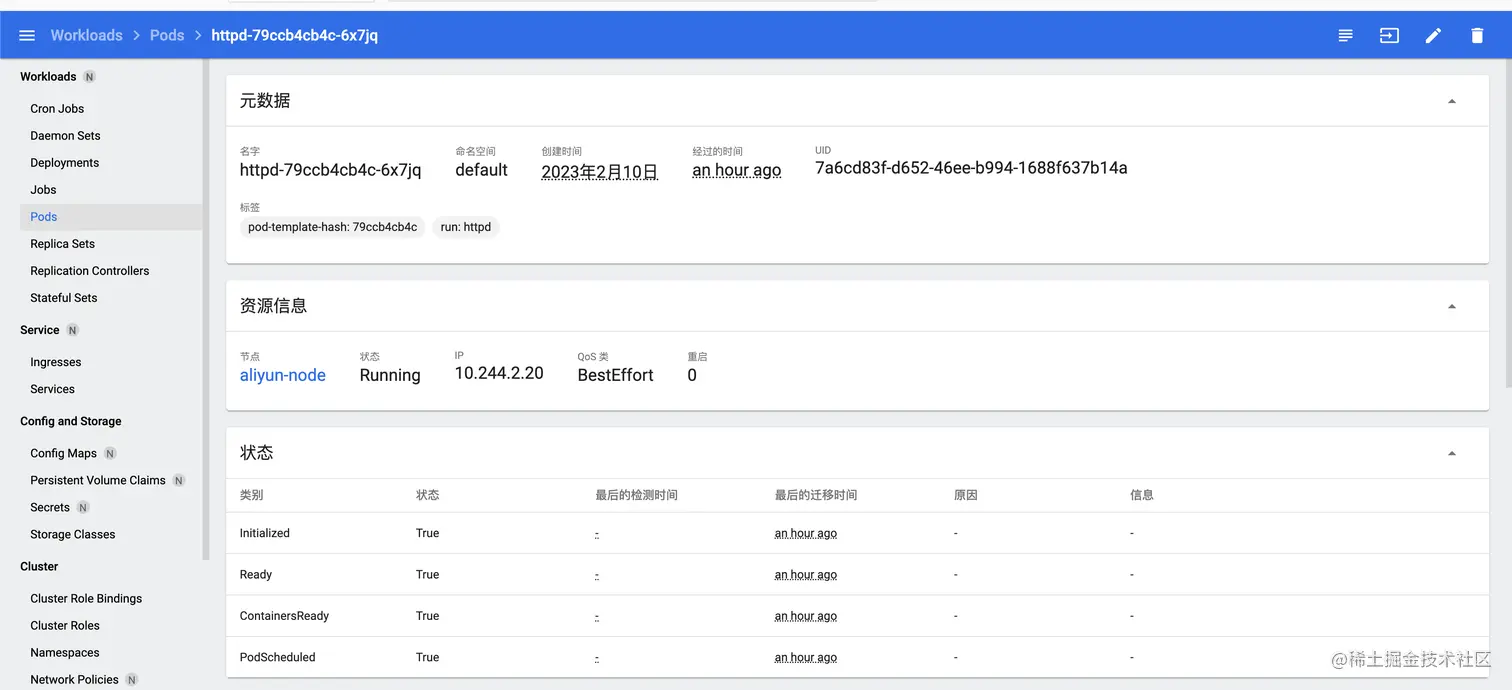The height and width of the screenshot is (690, 1512).
Task: Select Workloads in the sidebar
Action: (48, 77)
